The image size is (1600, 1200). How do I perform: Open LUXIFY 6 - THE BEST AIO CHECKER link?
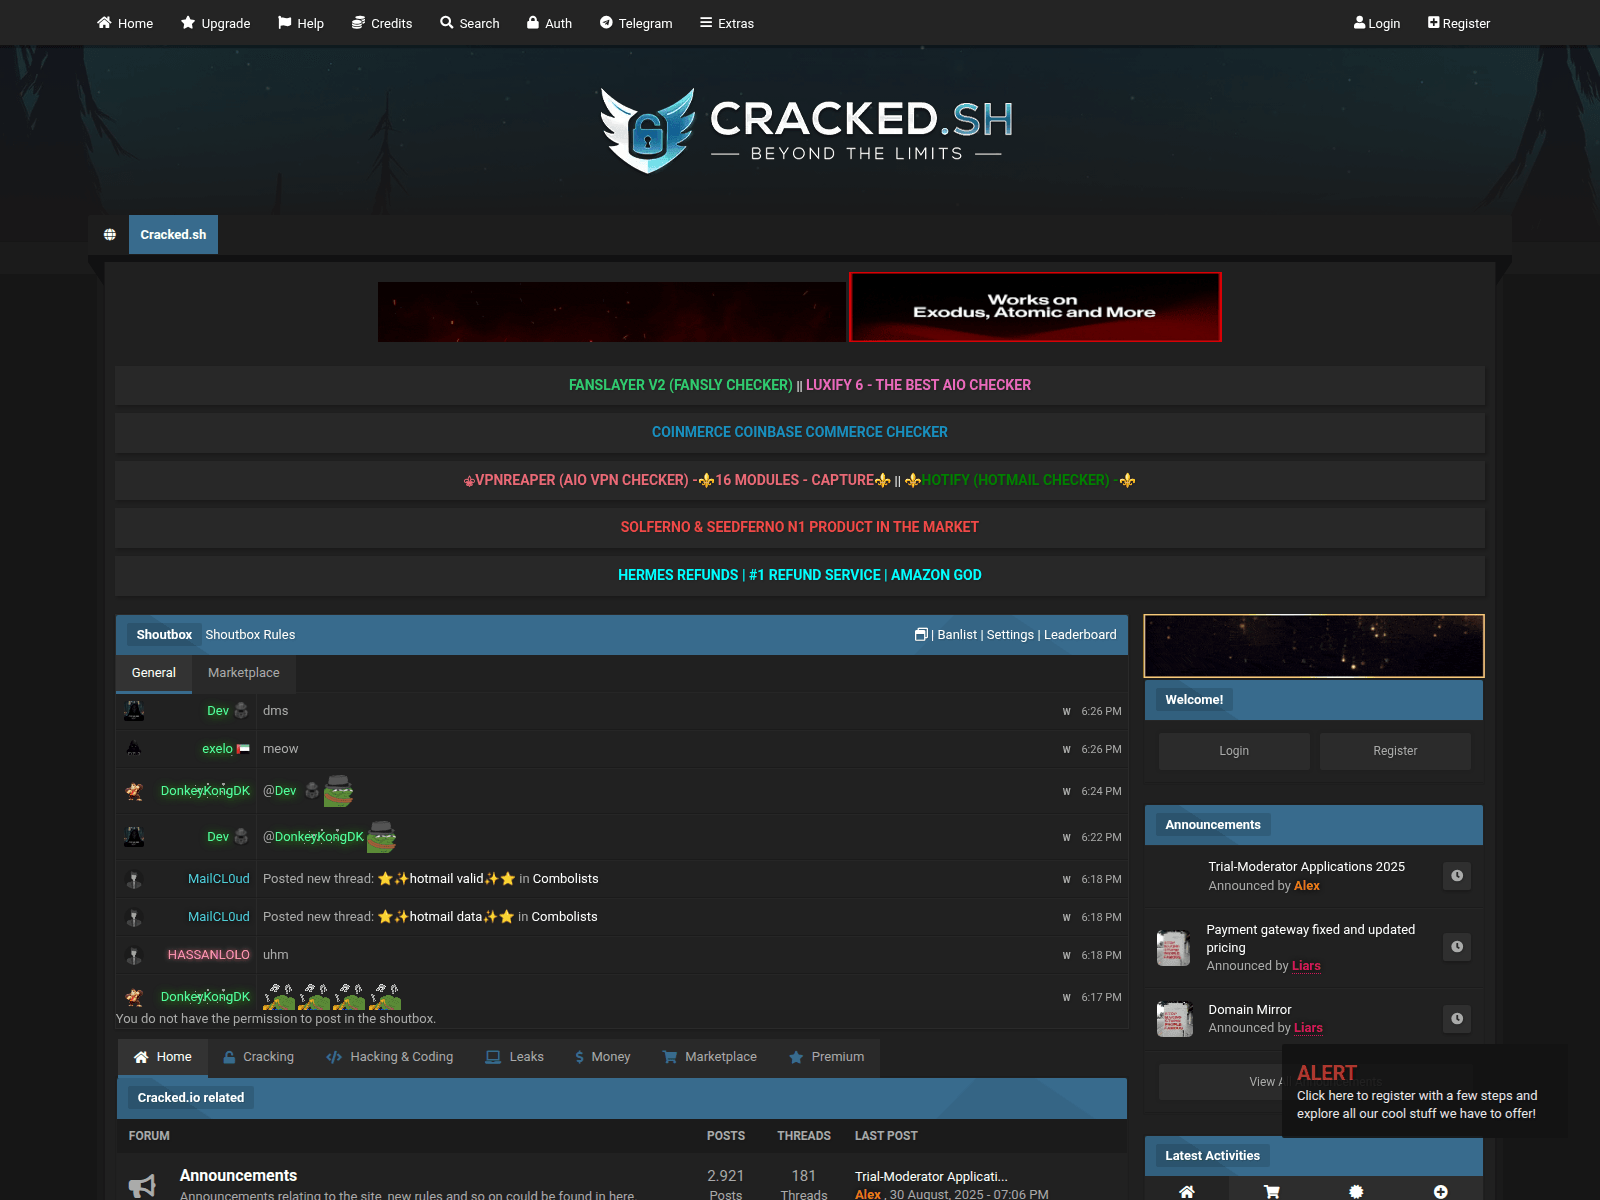pos(918,385)
